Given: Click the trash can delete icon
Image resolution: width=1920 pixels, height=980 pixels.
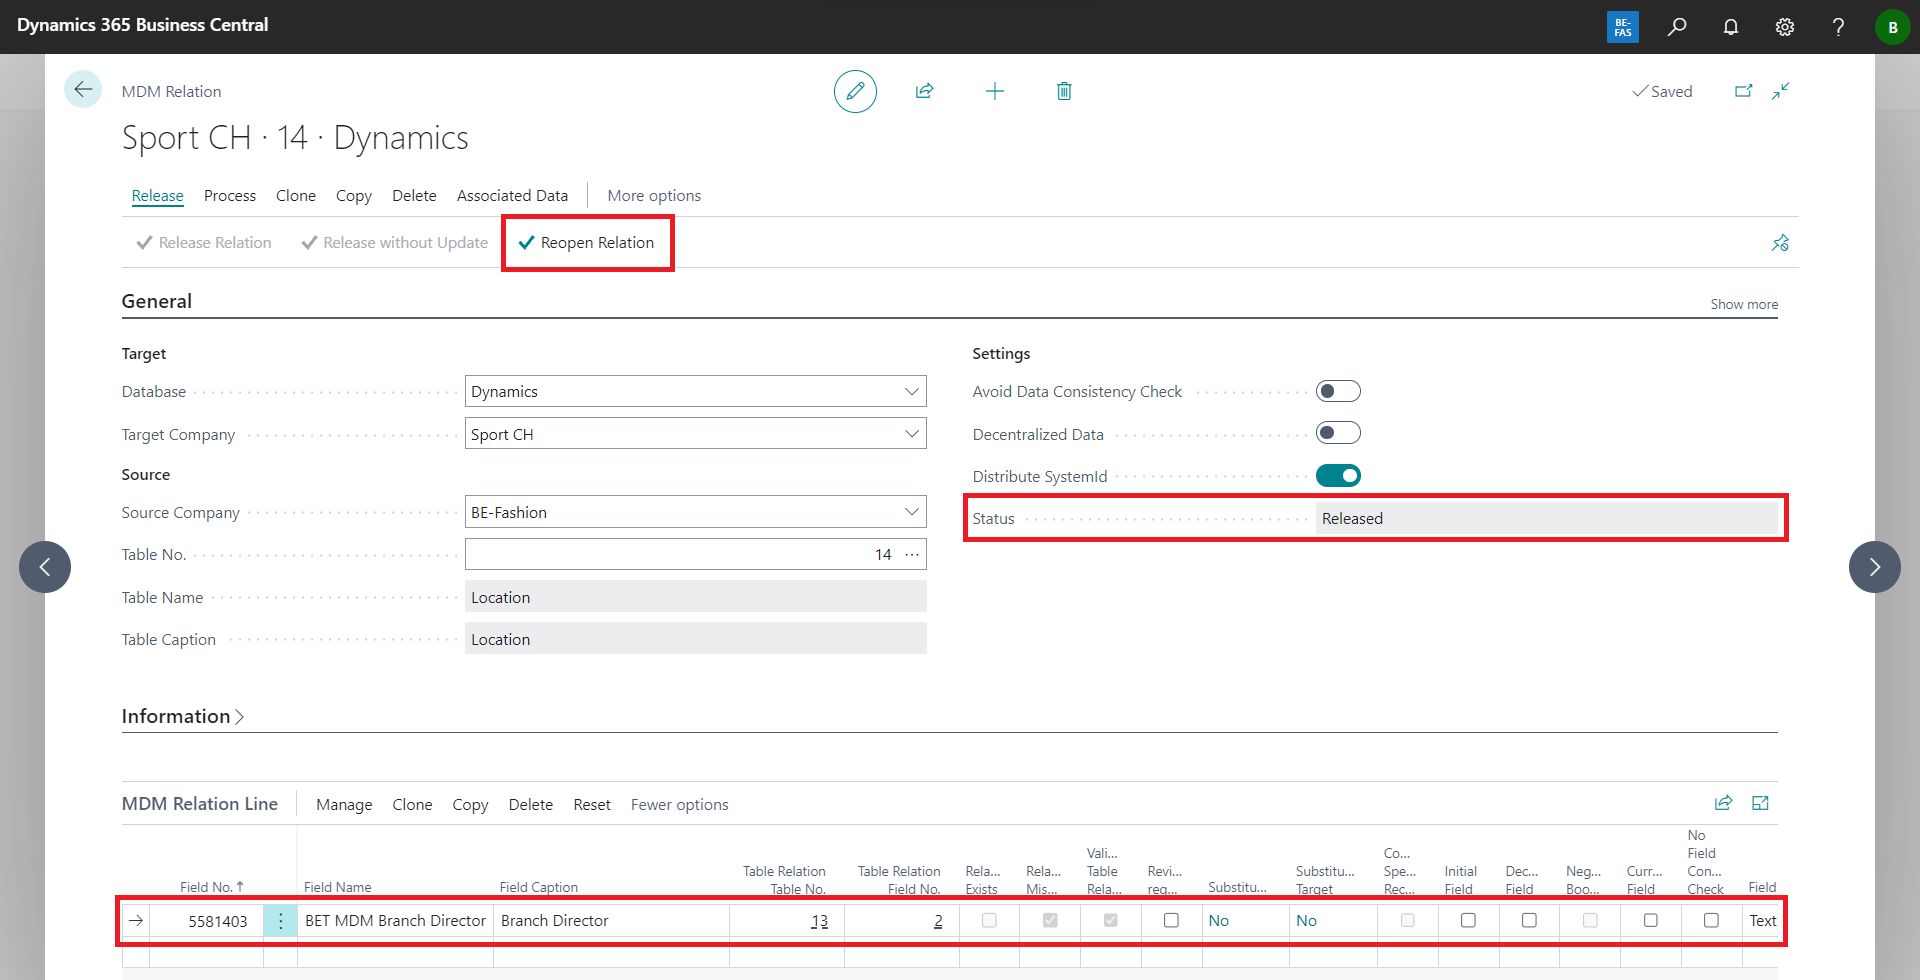Looking at the screenshot, I should point(1064,91).
